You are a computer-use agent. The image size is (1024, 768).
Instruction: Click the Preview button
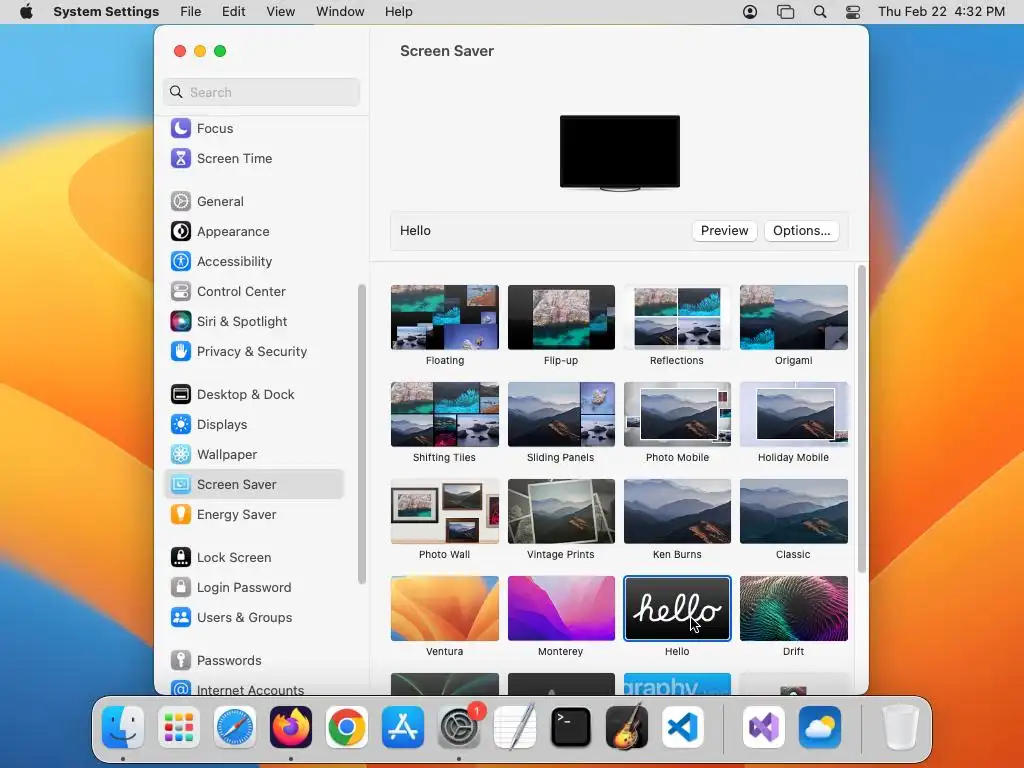pos(724,231)
